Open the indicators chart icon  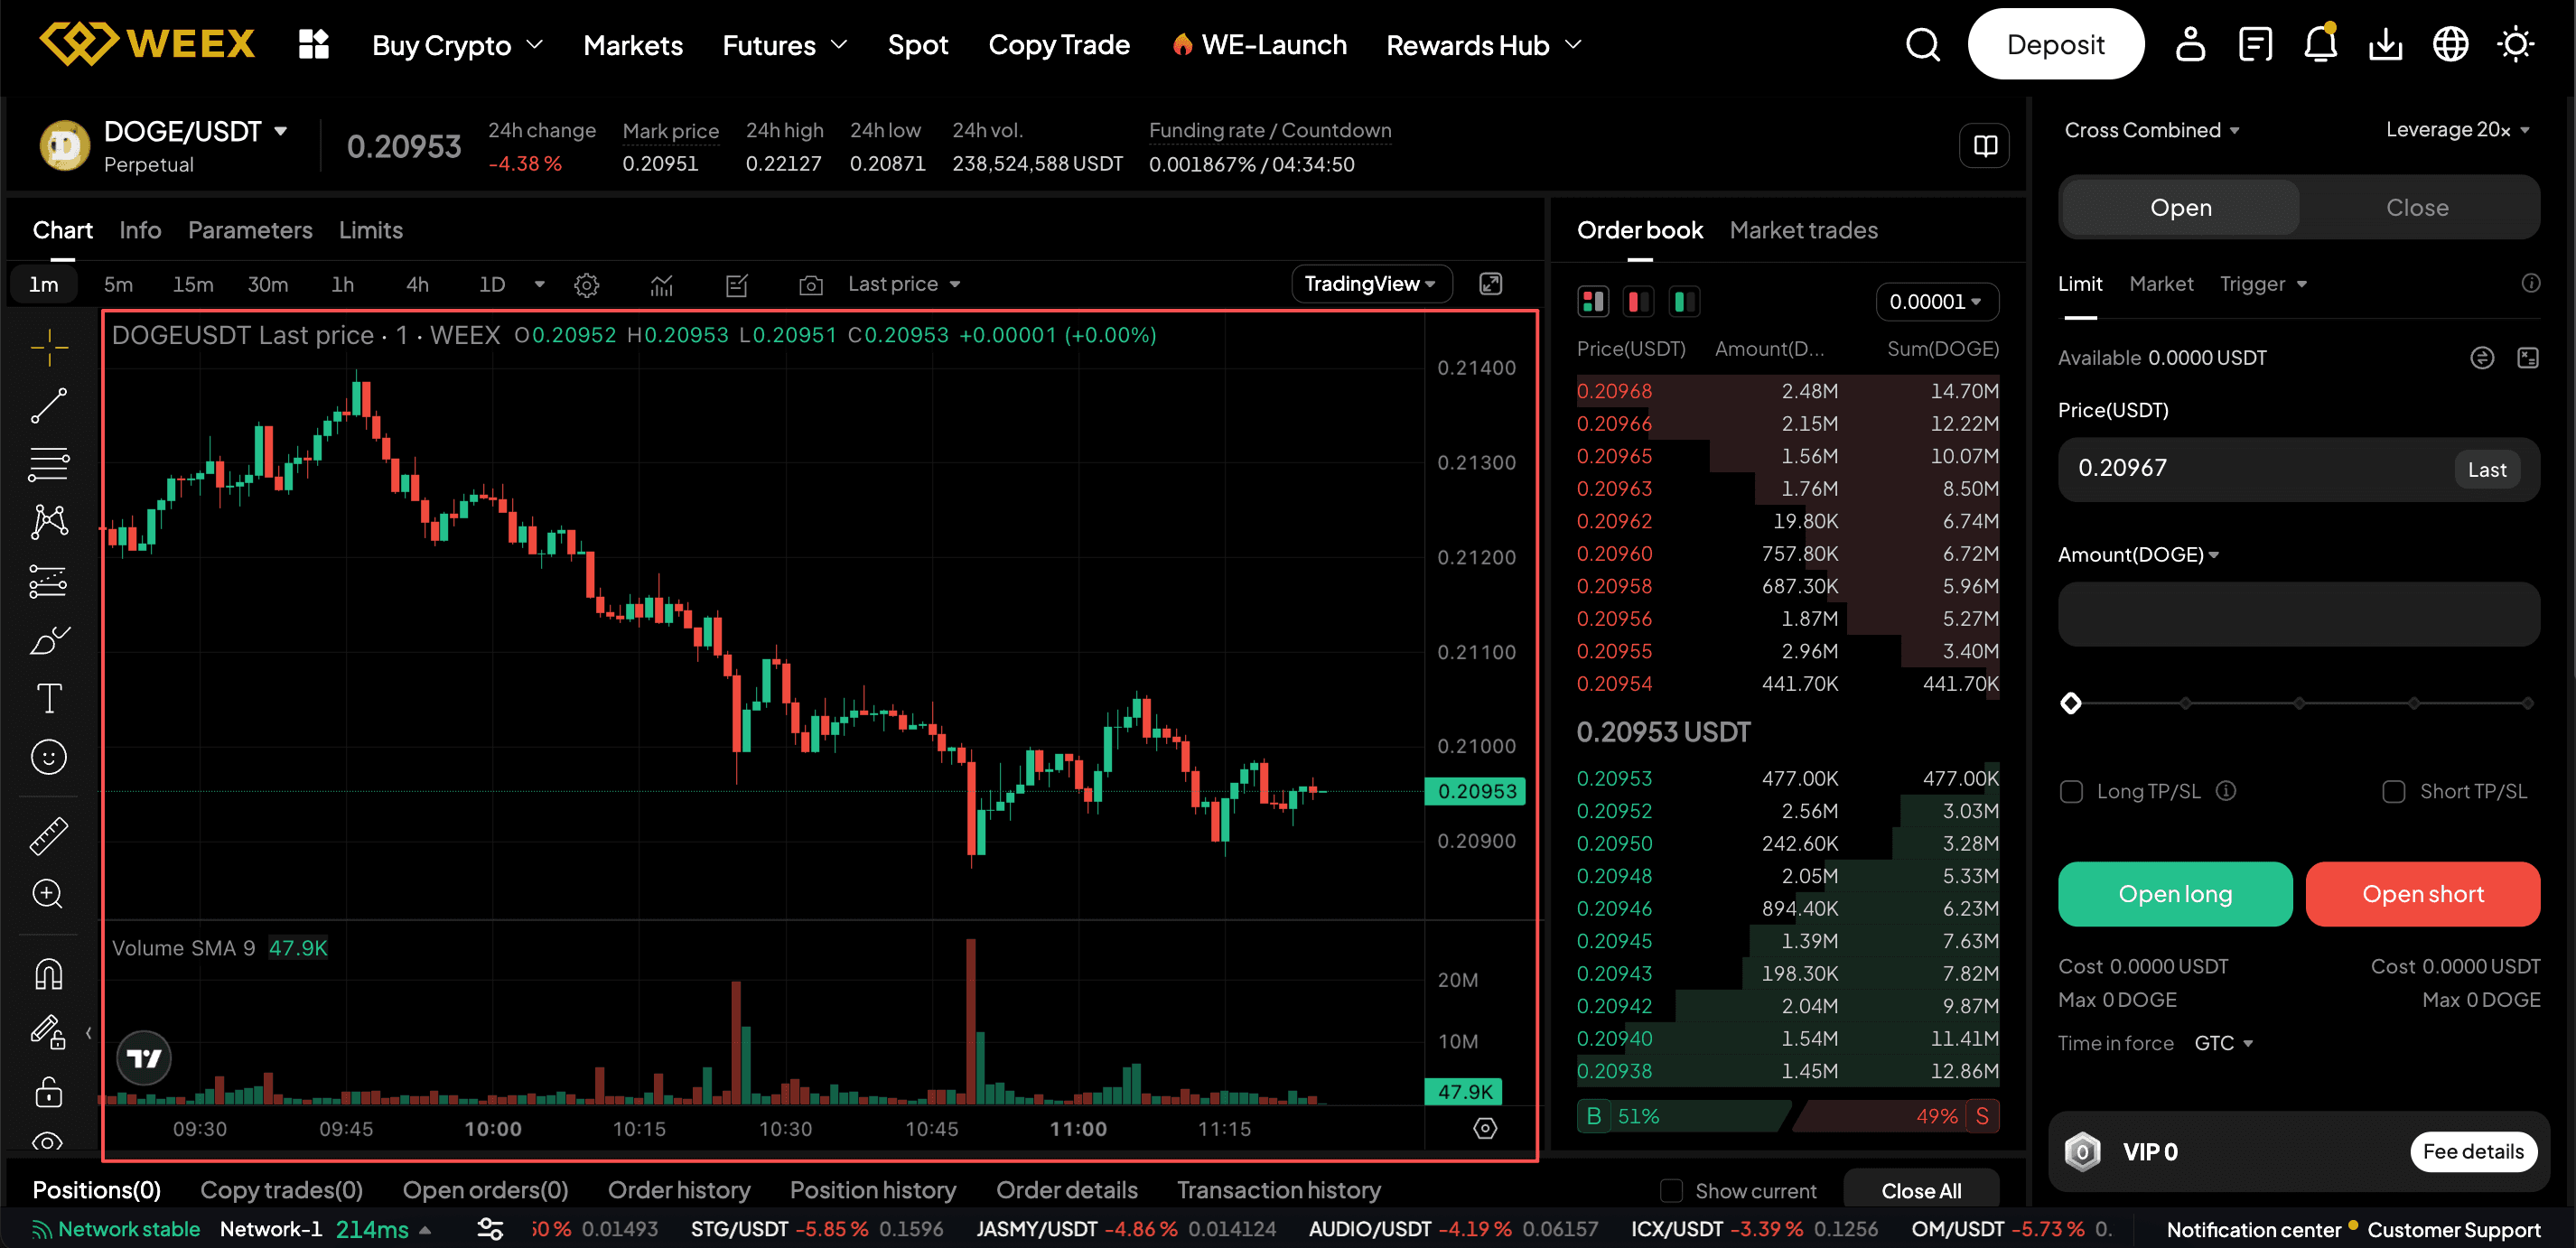[662, 285]
